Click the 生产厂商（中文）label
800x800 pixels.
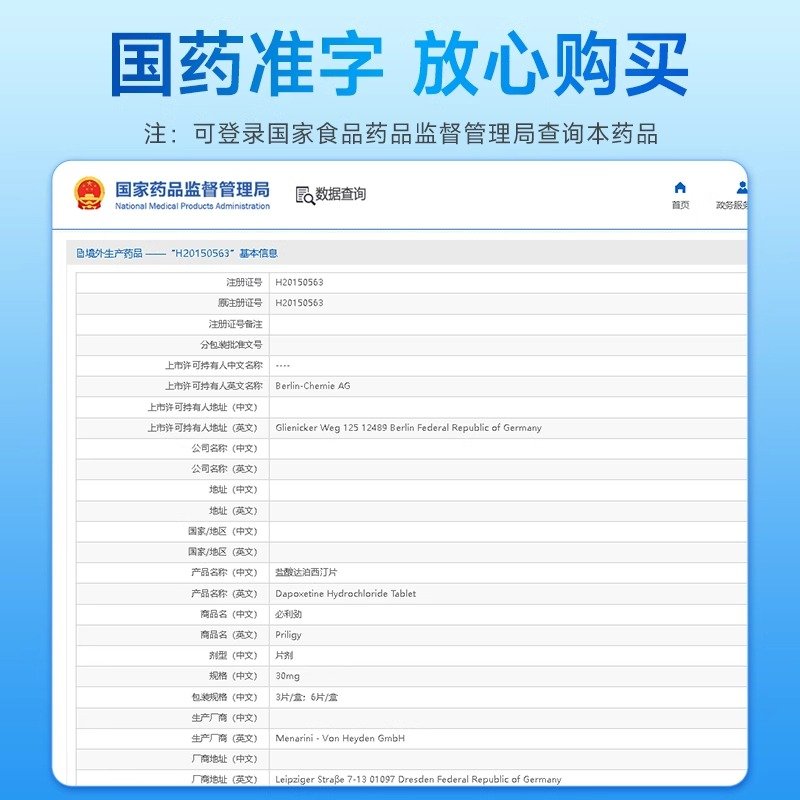pos(224,718)
